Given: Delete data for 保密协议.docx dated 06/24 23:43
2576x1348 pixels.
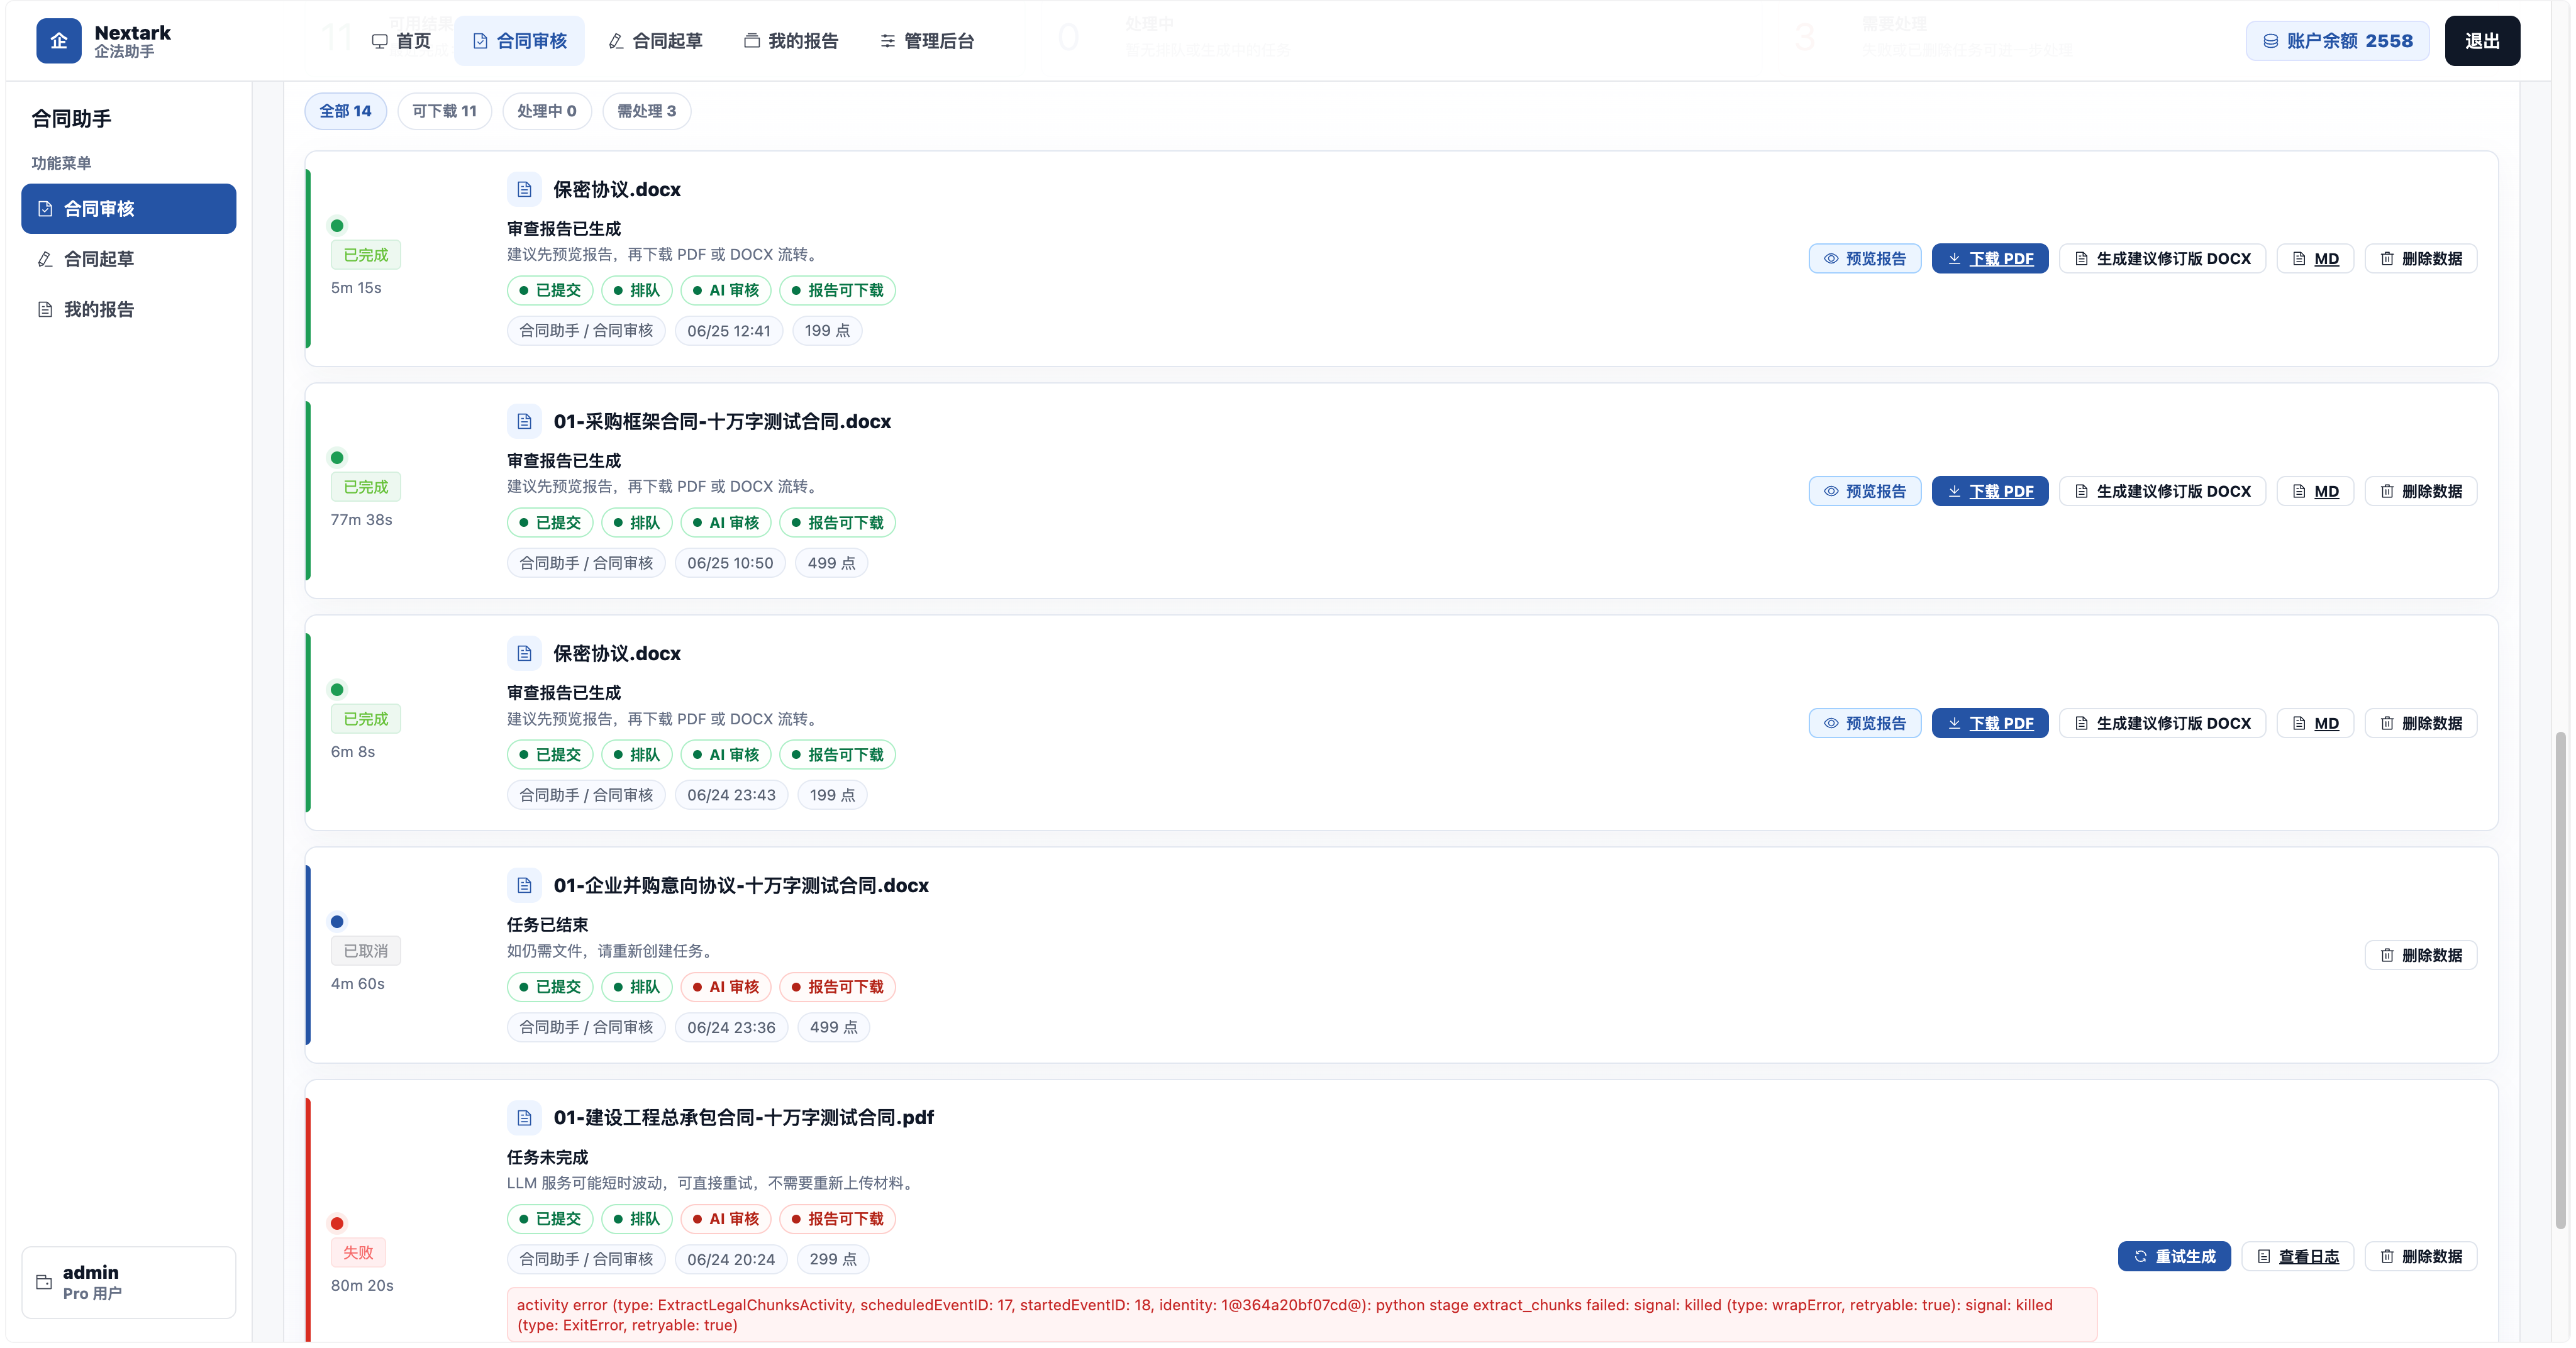Looking at the screenshot, I should pyautogui.click(x=2421, y=723).
